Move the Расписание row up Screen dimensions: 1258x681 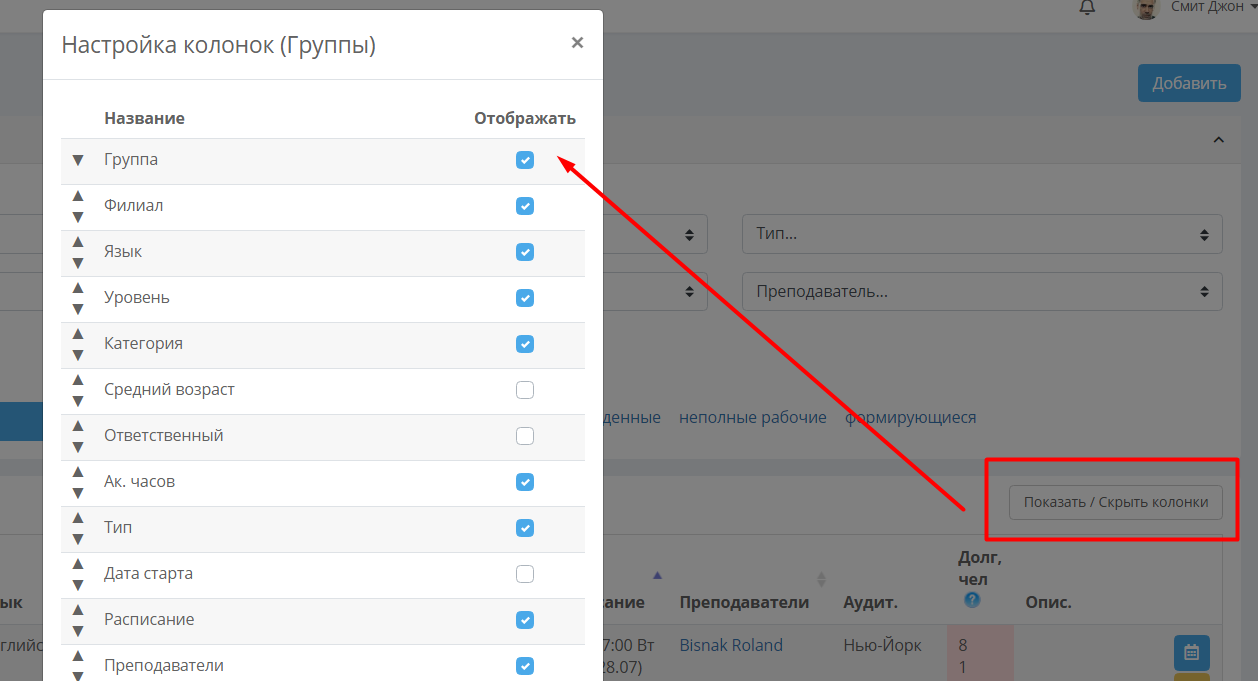point(78,609)
